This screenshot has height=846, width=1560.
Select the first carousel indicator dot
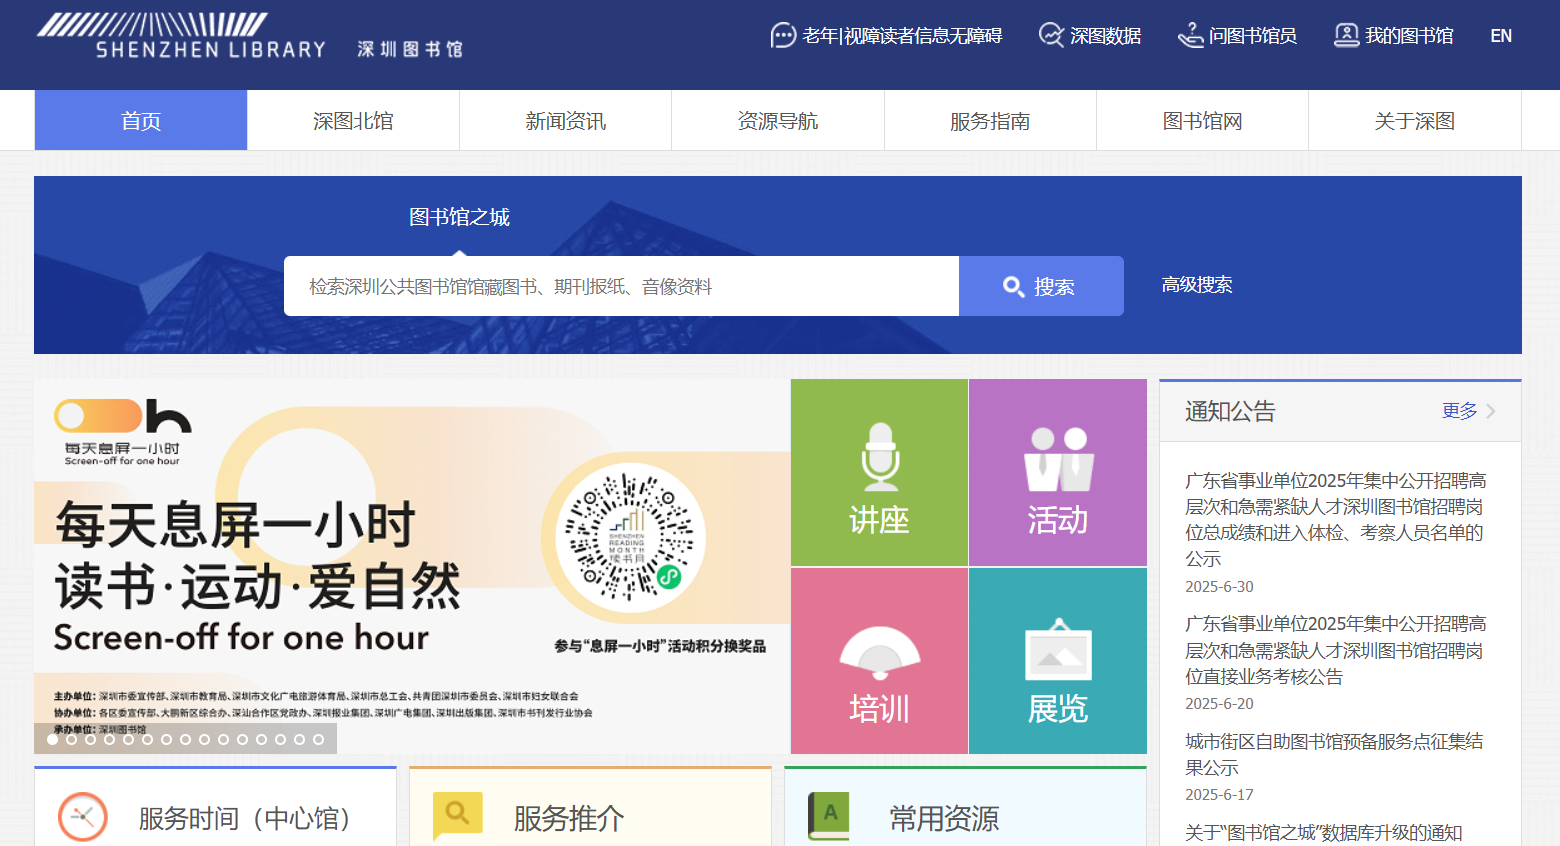point(52,740)
